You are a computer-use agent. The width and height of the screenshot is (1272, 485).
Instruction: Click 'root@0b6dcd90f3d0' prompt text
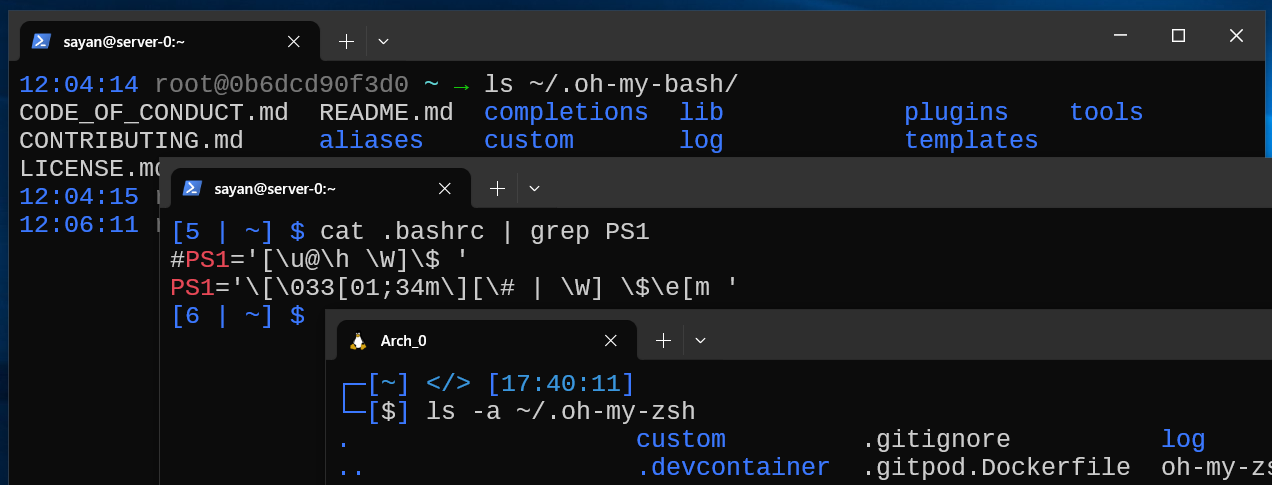pyautogui.click(x=281, y=84)
